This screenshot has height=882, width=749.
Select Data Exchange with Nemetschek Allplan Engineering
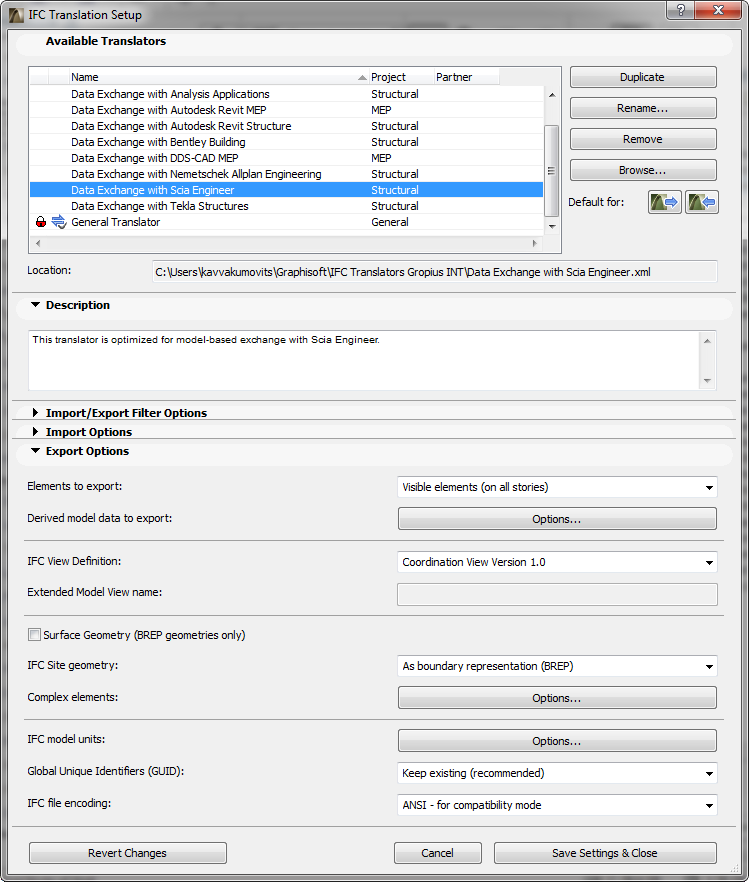(286, 174)
